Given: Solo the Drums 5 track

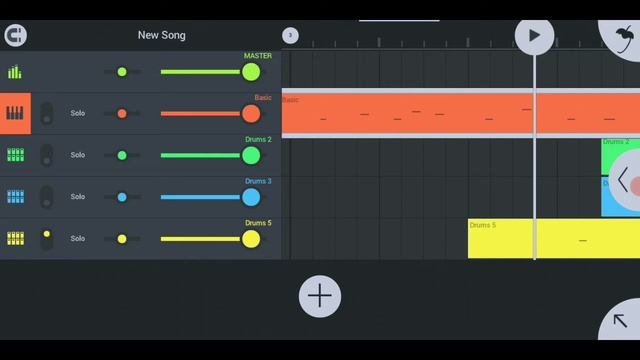Looking at the screenshot, I should pyautogui.click(x=78, y=238).
